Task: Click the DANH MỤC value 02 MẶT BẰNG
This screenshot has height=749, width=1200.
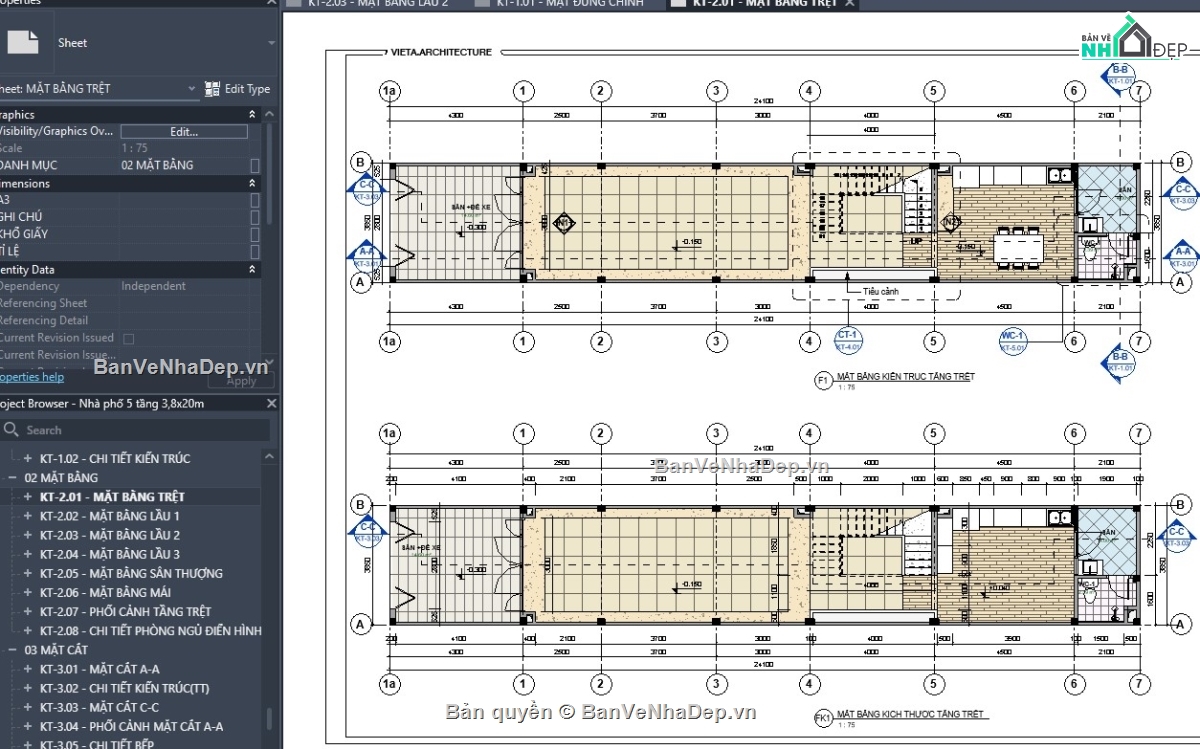Action: [157, 165]
